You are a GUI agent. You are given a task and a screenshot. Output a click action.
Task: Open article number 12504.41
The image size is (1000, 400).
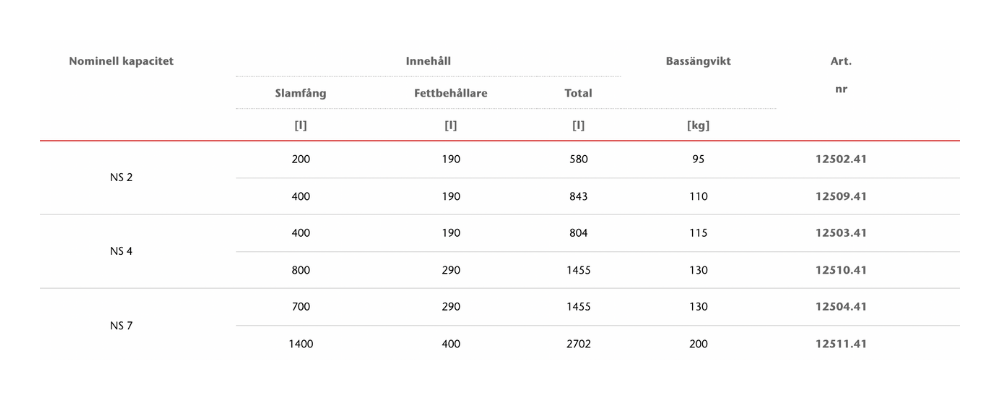coord(841,307)
